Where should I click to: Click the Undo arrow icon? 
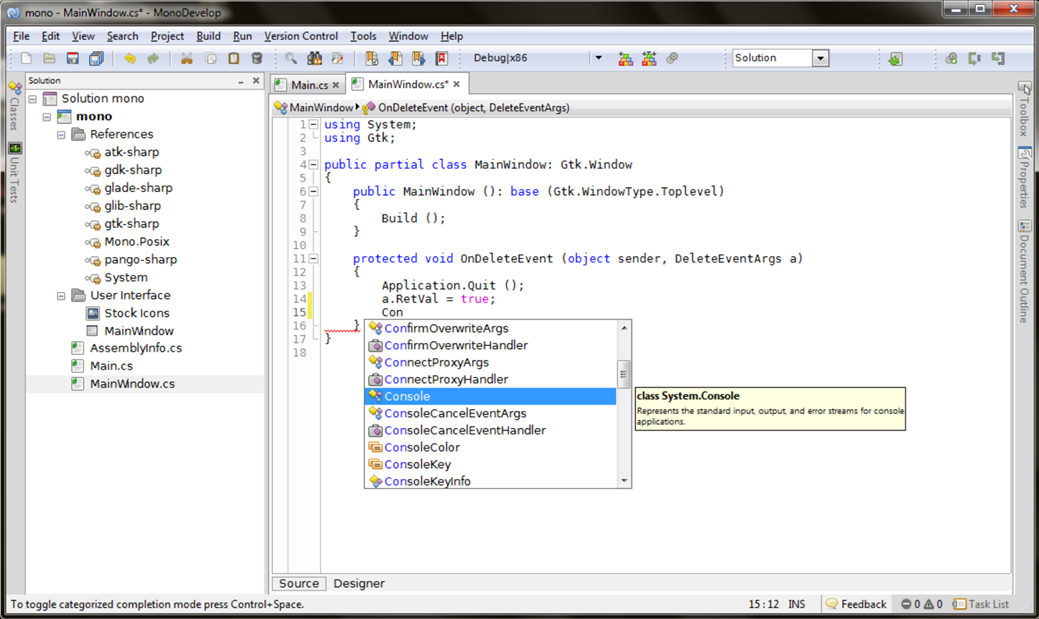tap(130, 58)
